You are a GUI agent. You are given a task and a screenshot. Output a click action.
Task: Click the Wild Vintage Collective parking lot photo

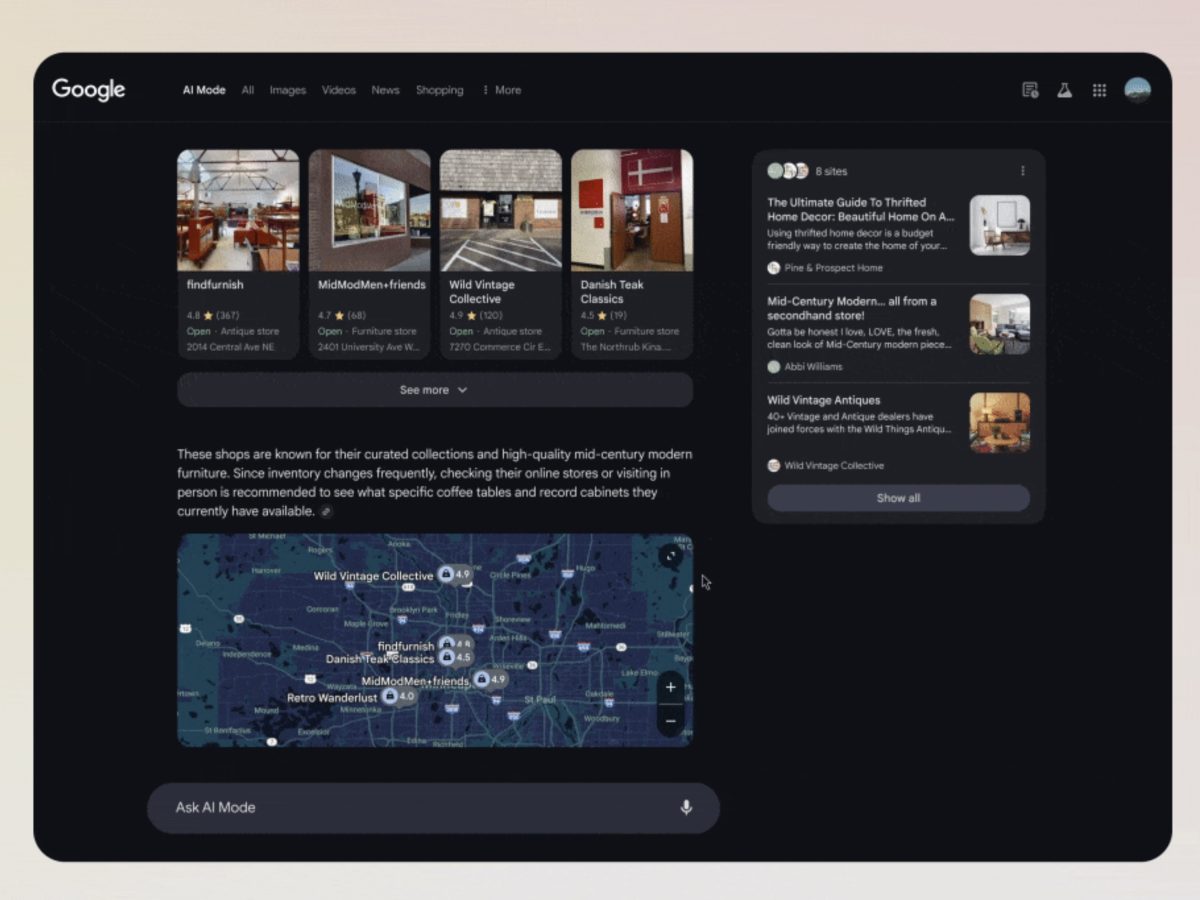click(501, 210)
